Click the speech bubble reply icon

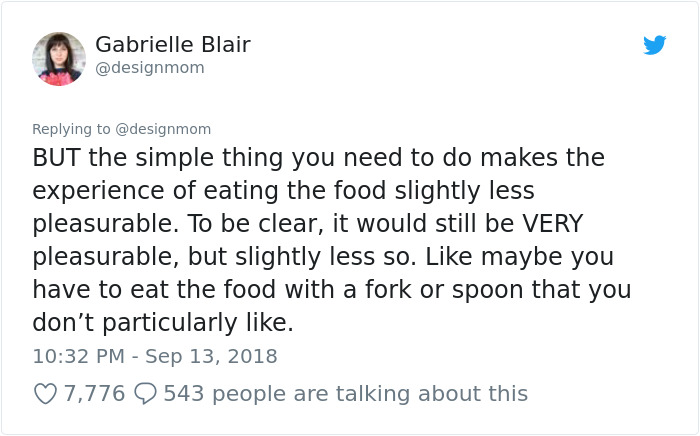click(146, 394)
